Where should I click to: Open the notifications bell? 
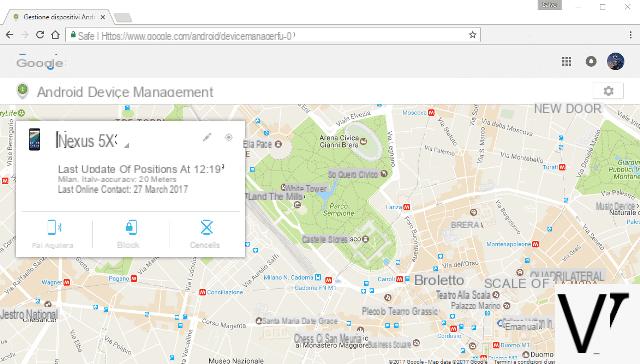[x=591, y=62]
